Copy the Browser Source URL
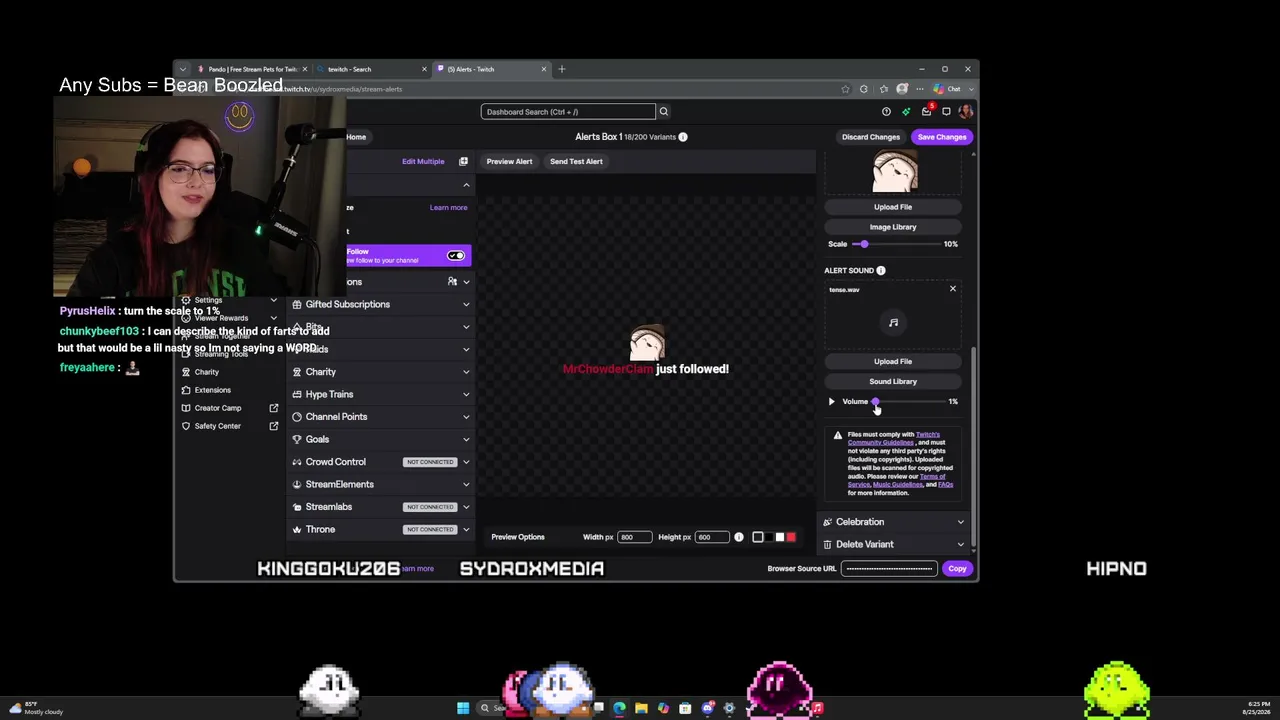Screen dimensions: 1280x720 [x=957, y=569]
